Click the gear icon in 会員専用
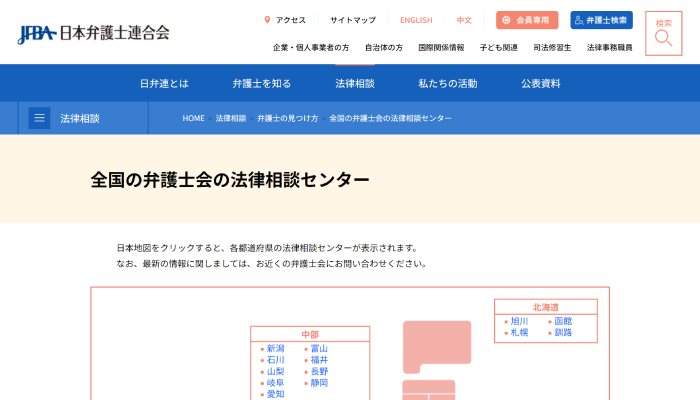Viewport: 700px width, 400px height. point(506,20)
